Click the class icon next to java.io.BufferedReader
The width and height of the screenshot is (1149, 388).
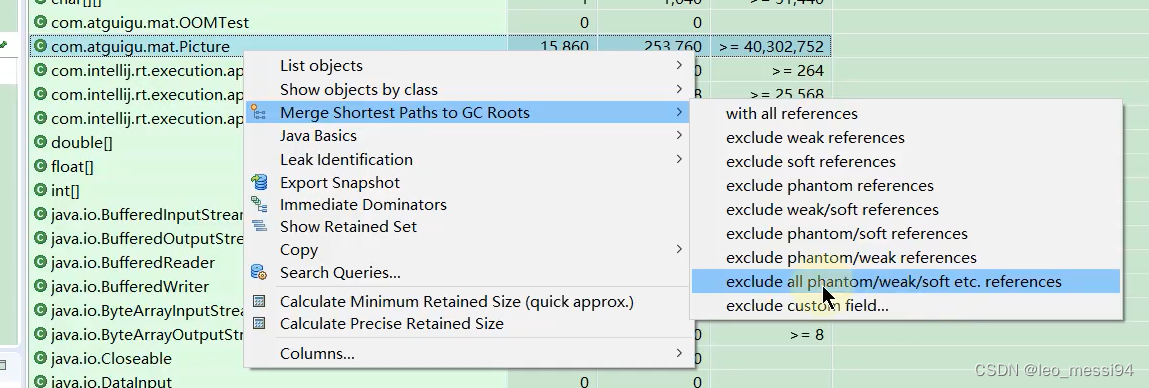(x=40, y=263)
